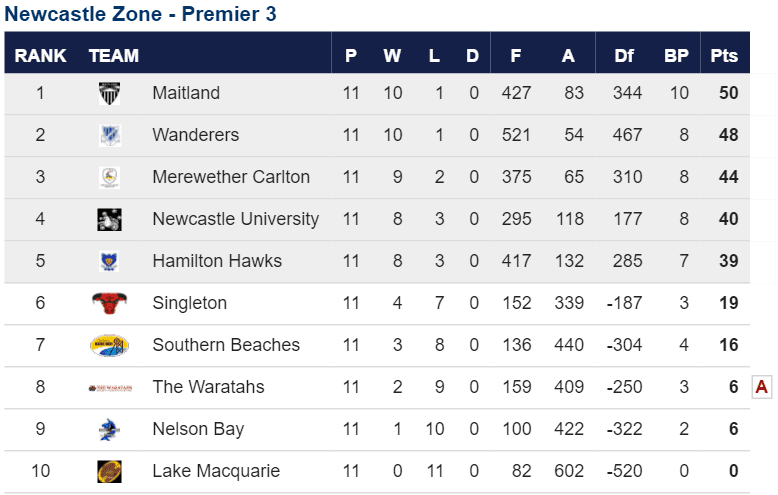This screenshot has height=495, width=778.
Task: Select the Newcastle University team name
Action: coord(236,219)
